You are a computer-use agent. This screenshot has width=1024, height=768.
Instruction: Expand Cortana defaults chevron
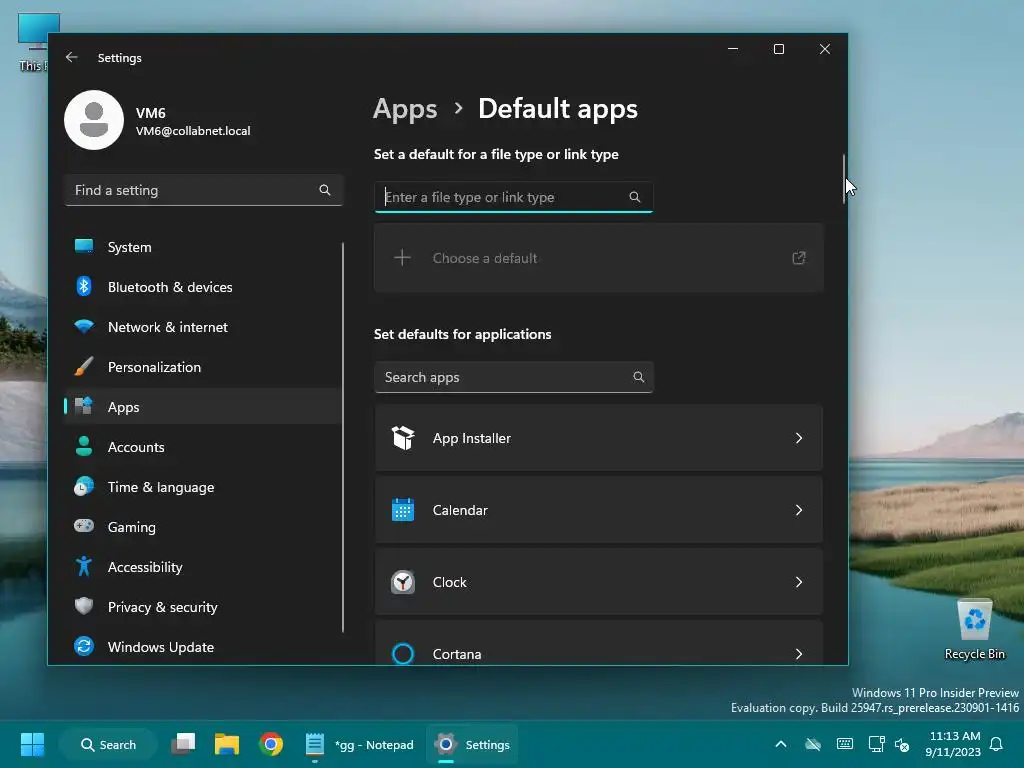[799, 654]
